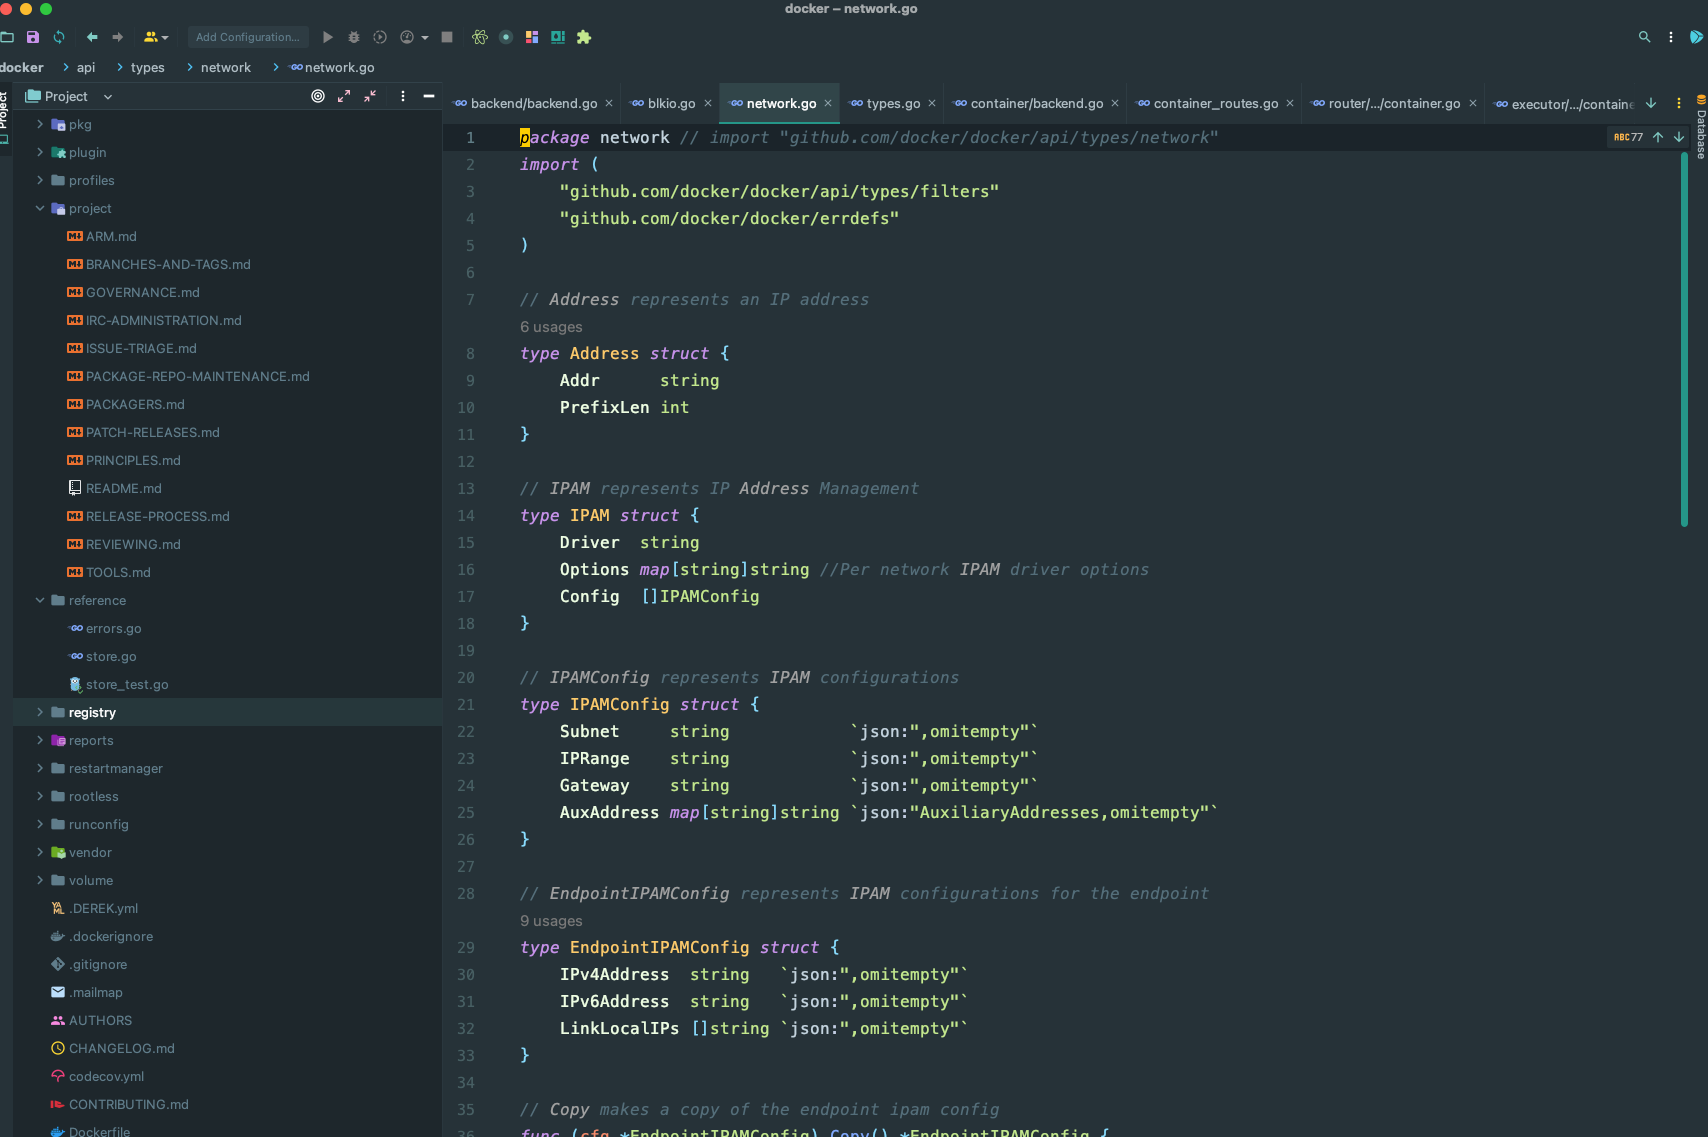The image size is (1708, 1137).
Task: Open the editor tabs options dots
Action: pos(1679,103)
